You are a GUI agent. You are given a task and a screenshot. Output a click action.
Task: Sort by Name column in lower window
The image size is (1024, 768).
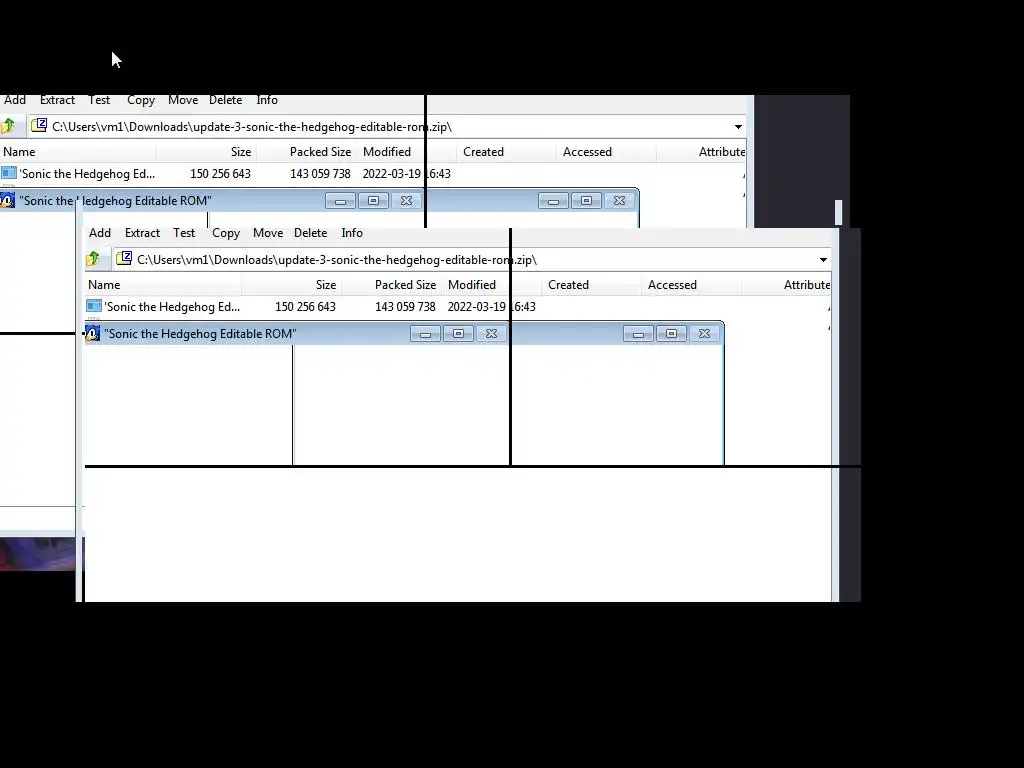coord(163,285)
